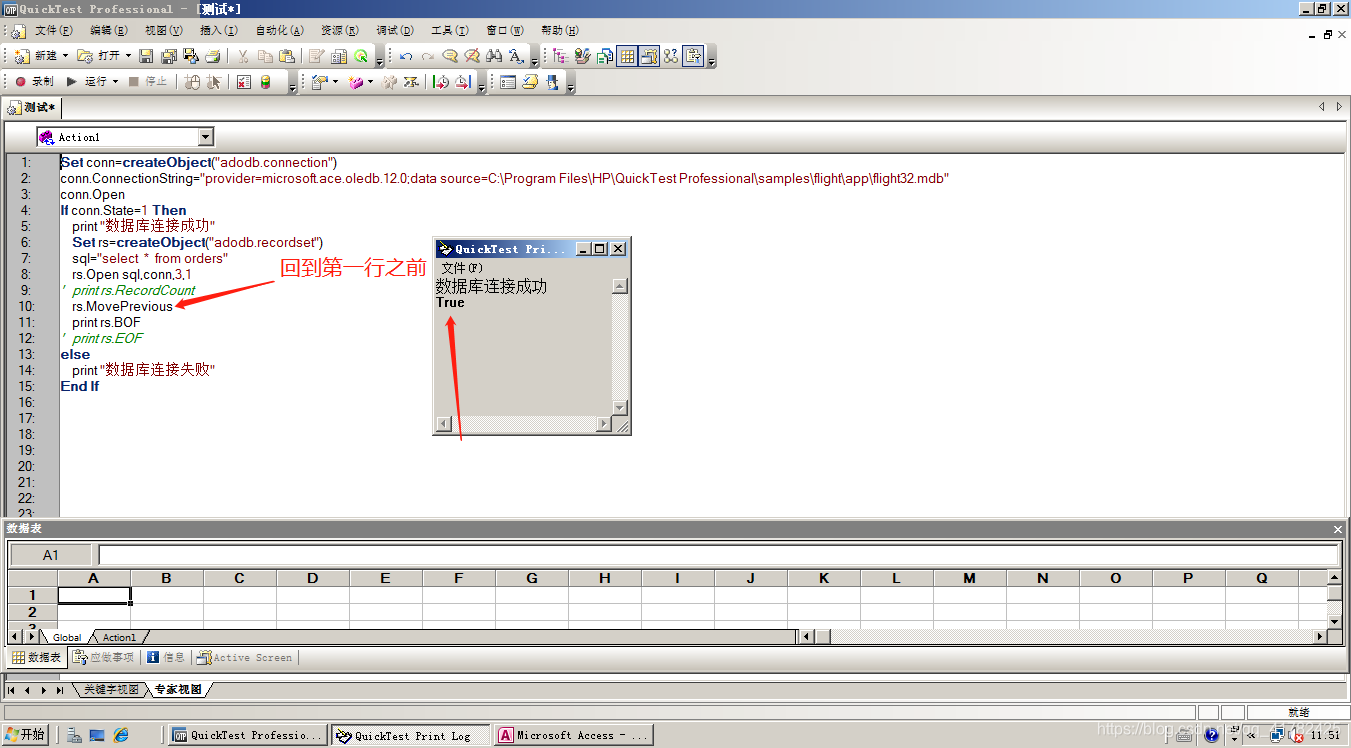
Task: Click column header D in data table
Action: pyautogui.click(x=313, y=578)
